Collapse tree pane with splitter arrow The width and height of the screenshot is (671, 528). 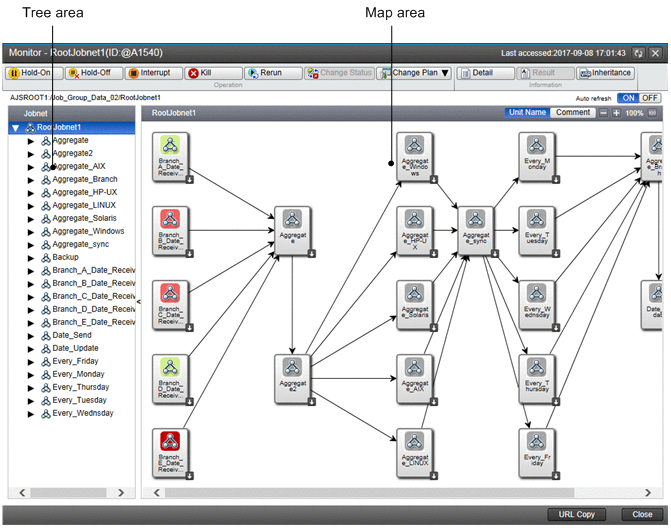click(x=139, y=302)
